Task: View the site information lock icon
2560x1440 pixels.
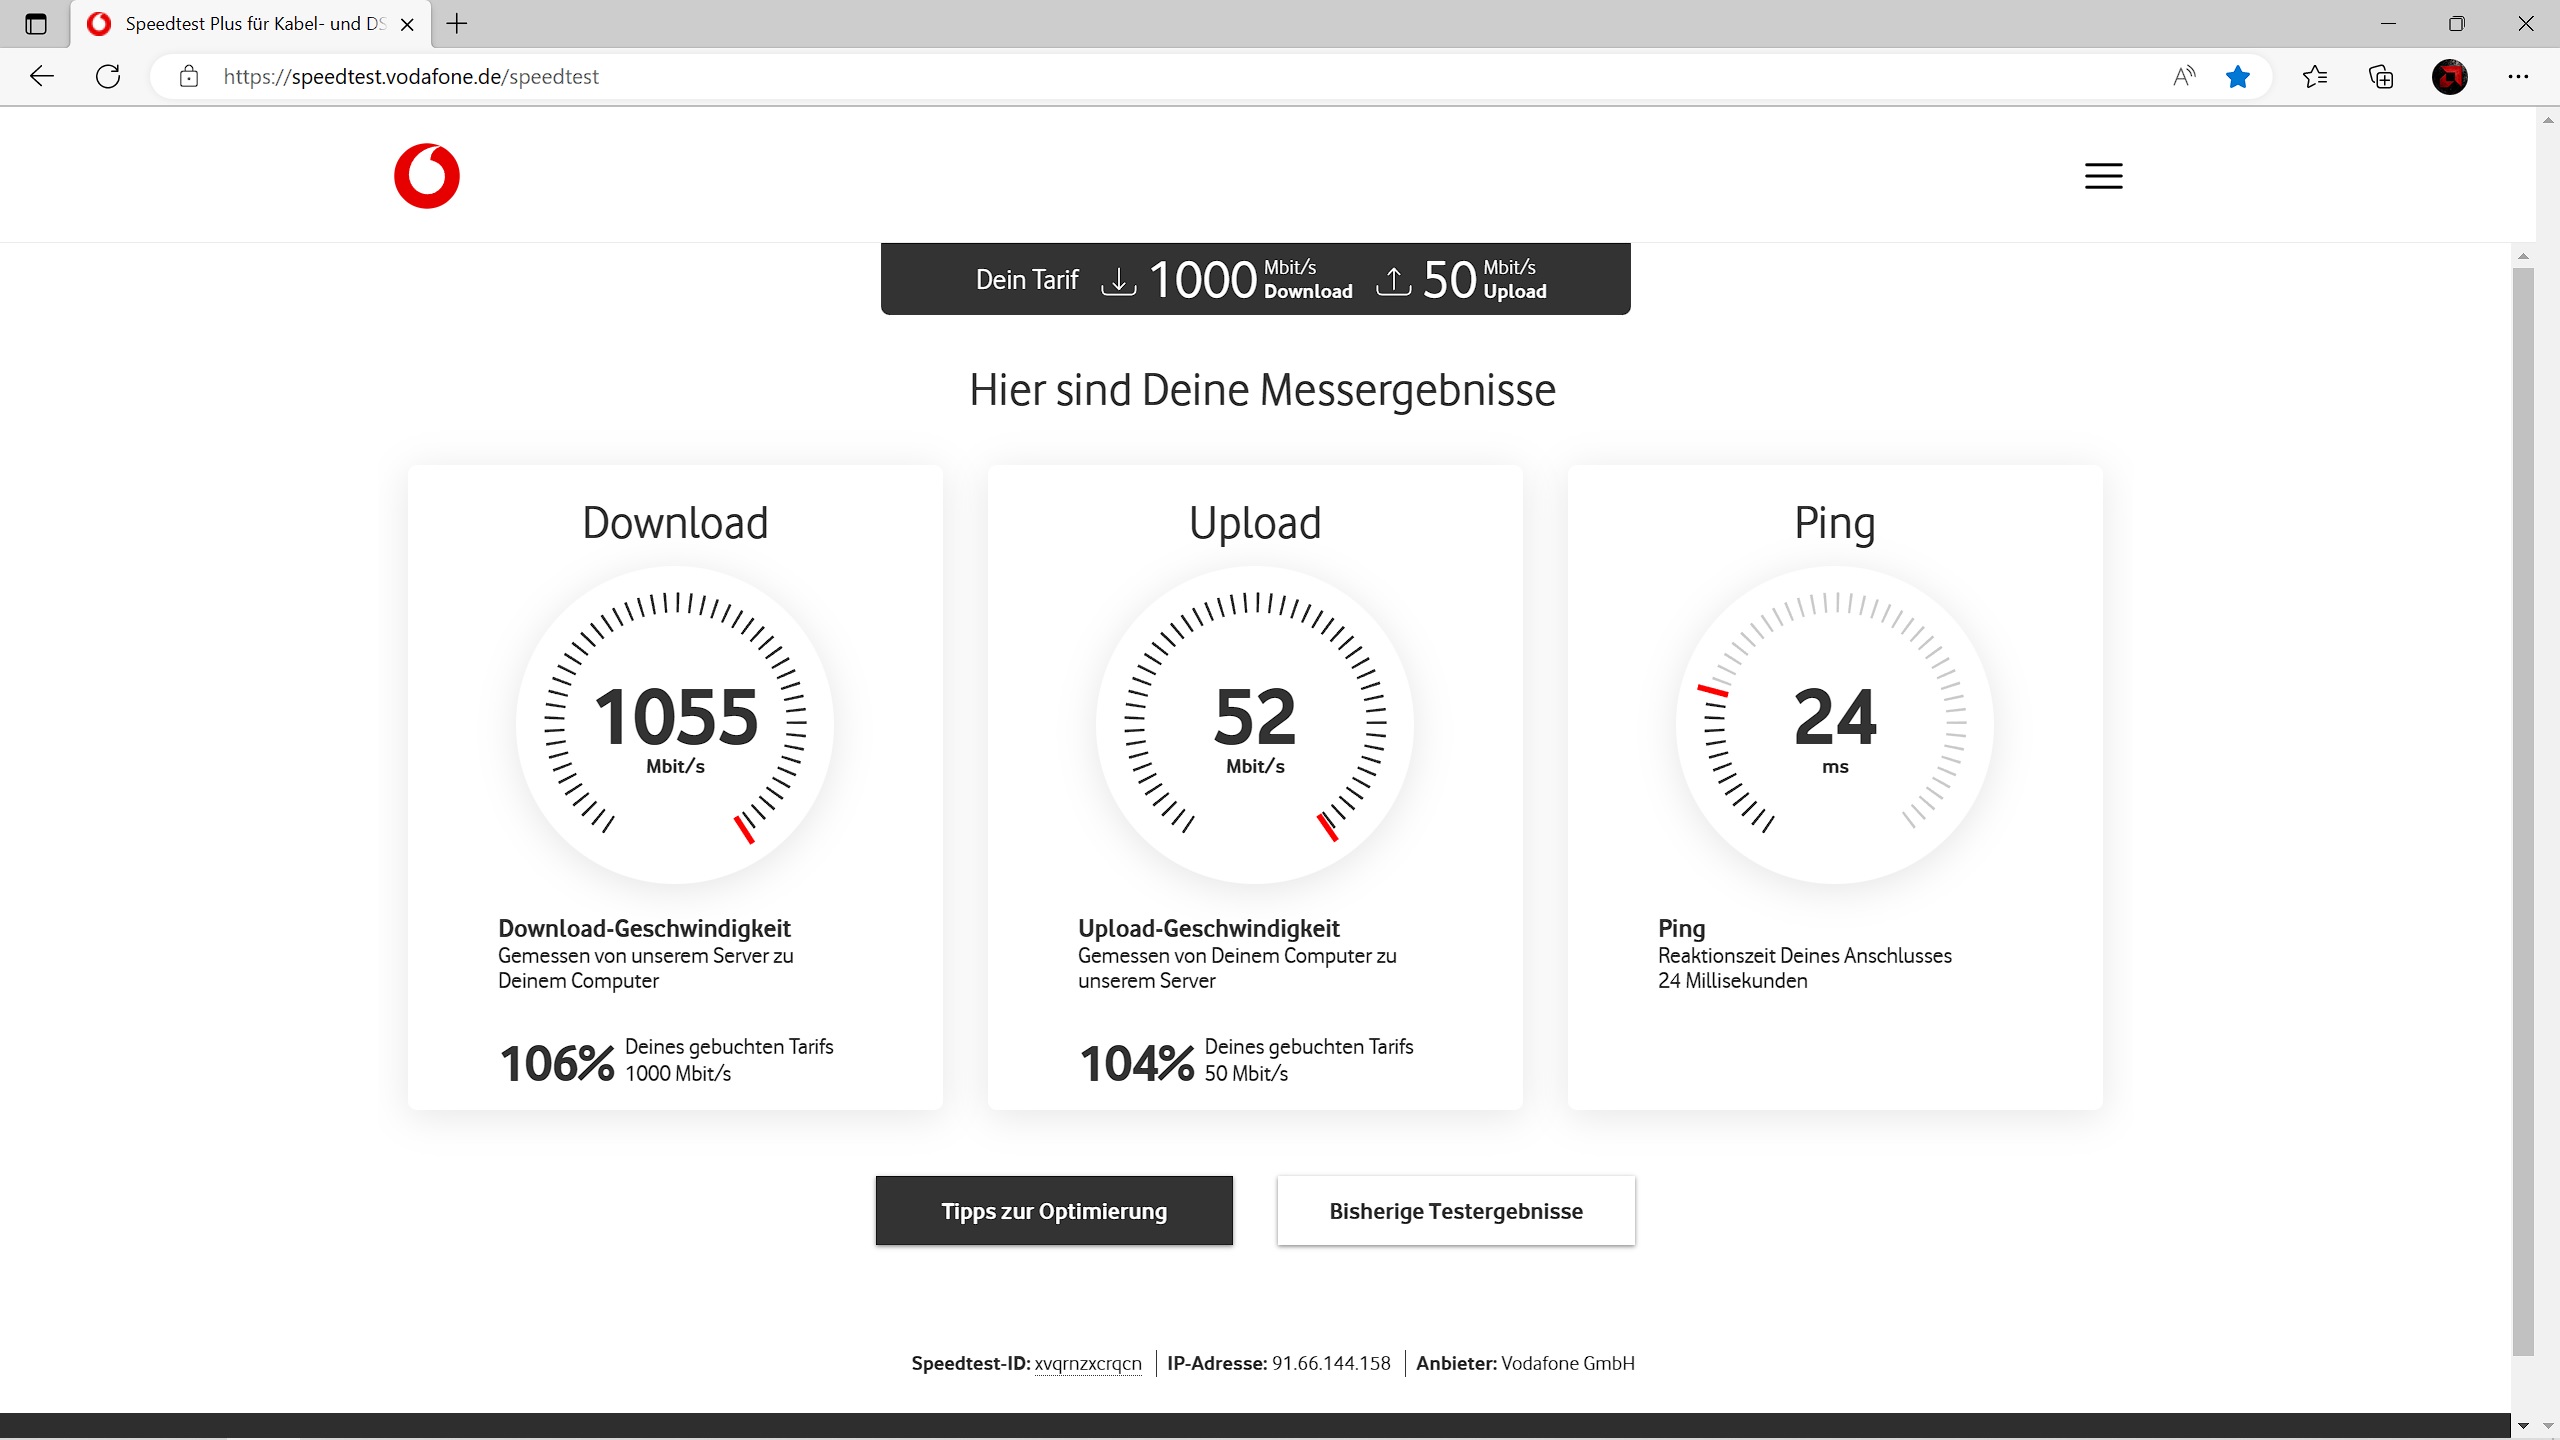Action: tap(189, 76)
